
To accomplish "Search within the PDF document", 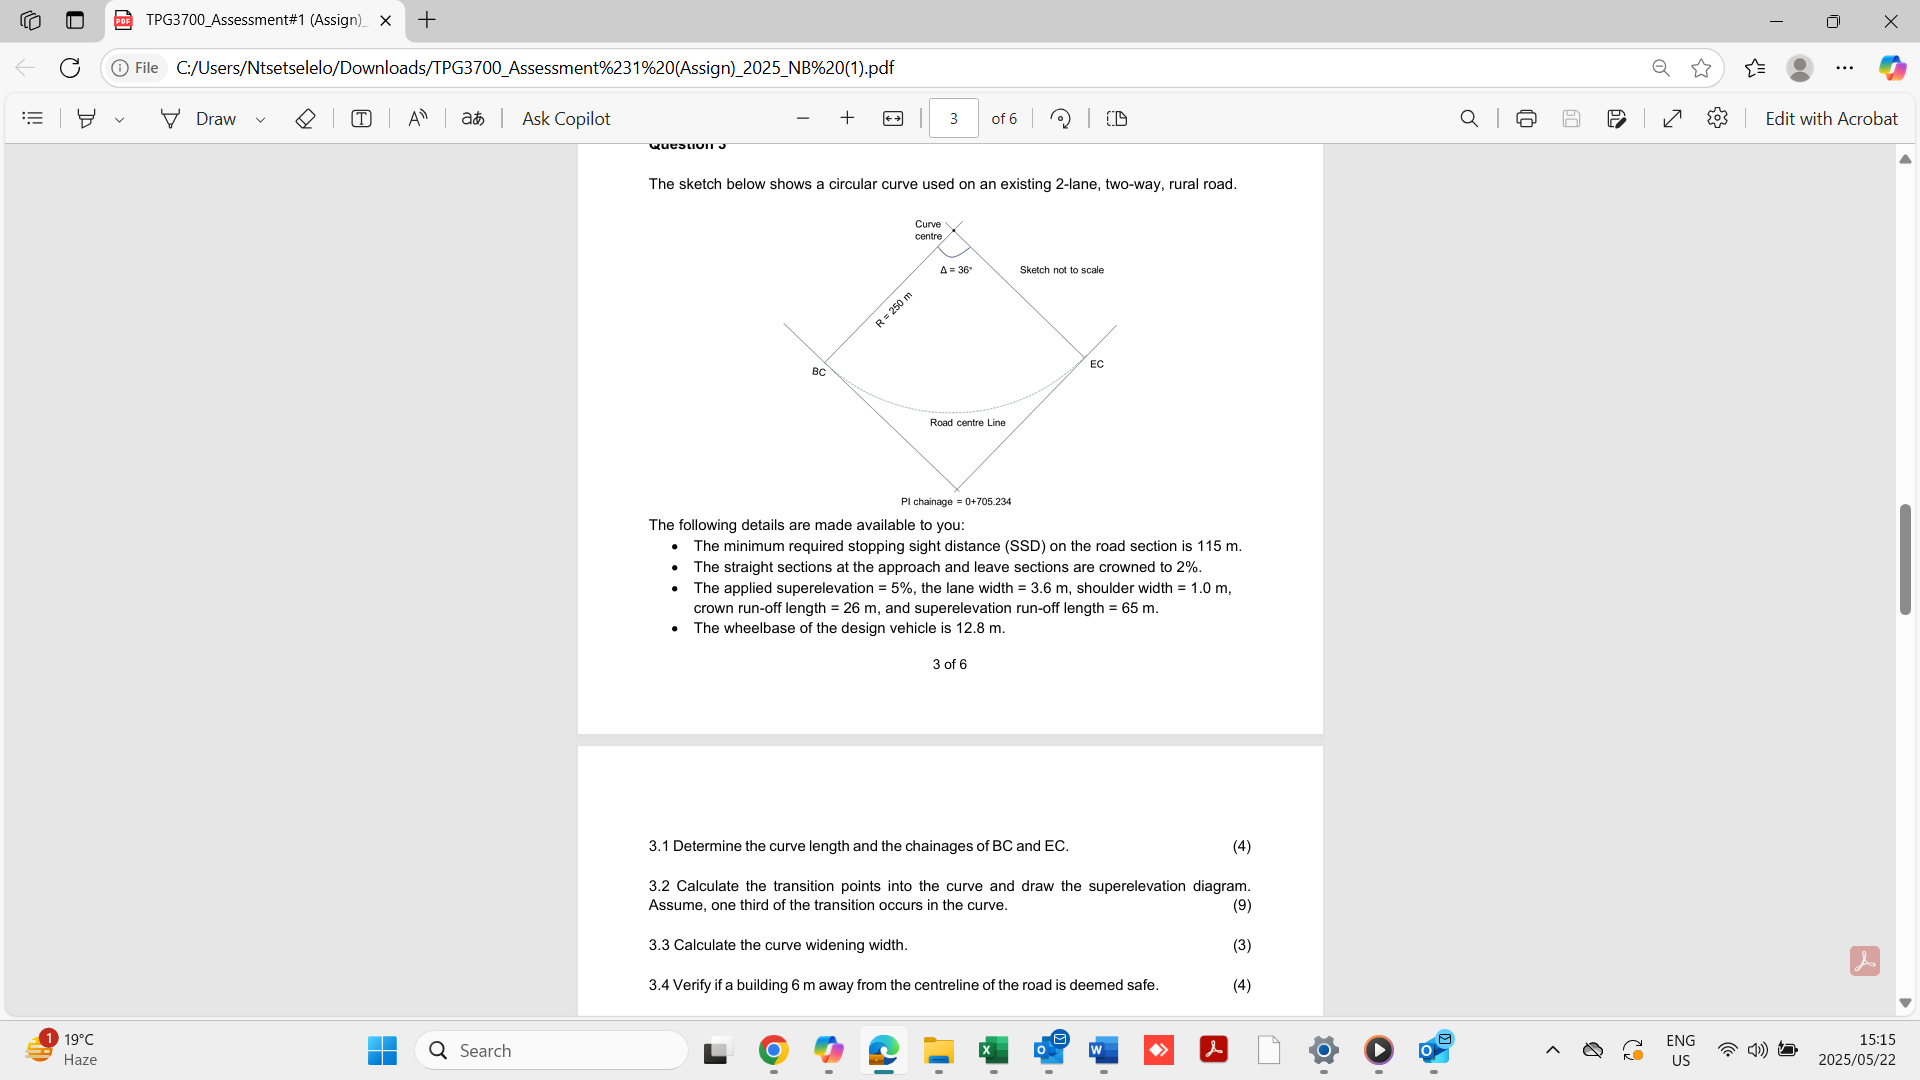I will point(1468,118).
